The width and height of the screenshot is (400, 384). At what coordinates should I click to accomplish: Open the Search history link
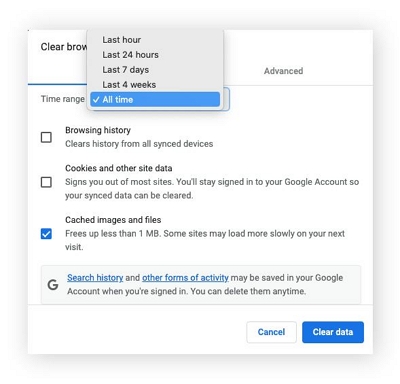point(95,278)
